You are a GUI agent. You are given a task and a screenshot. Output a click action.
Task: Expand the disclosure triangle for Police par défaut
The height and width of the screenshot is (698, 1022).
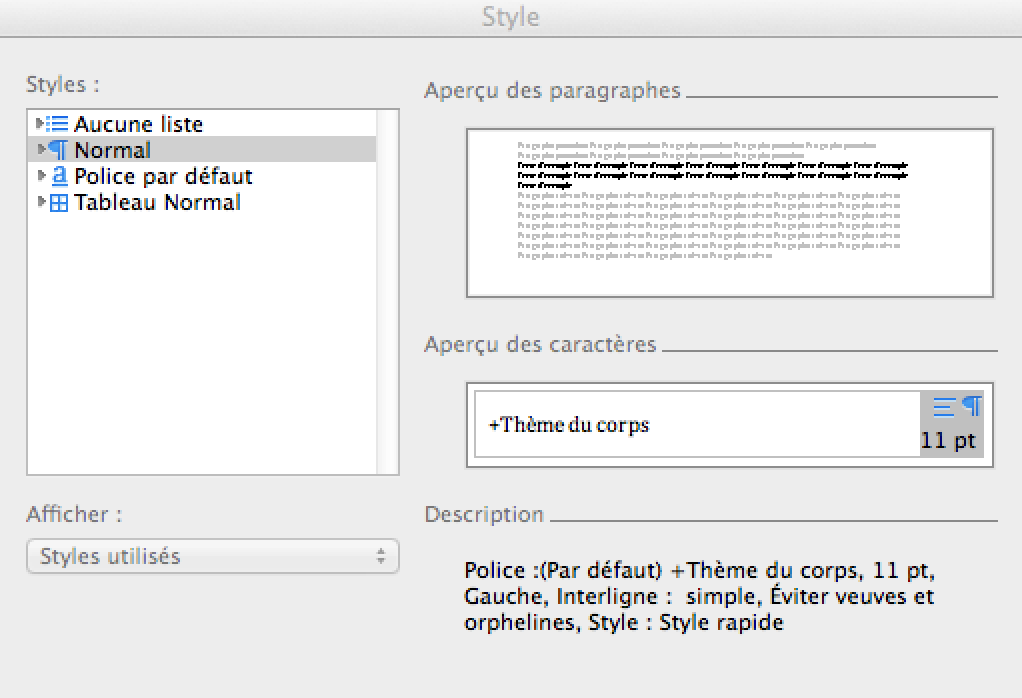click(43, 176)
